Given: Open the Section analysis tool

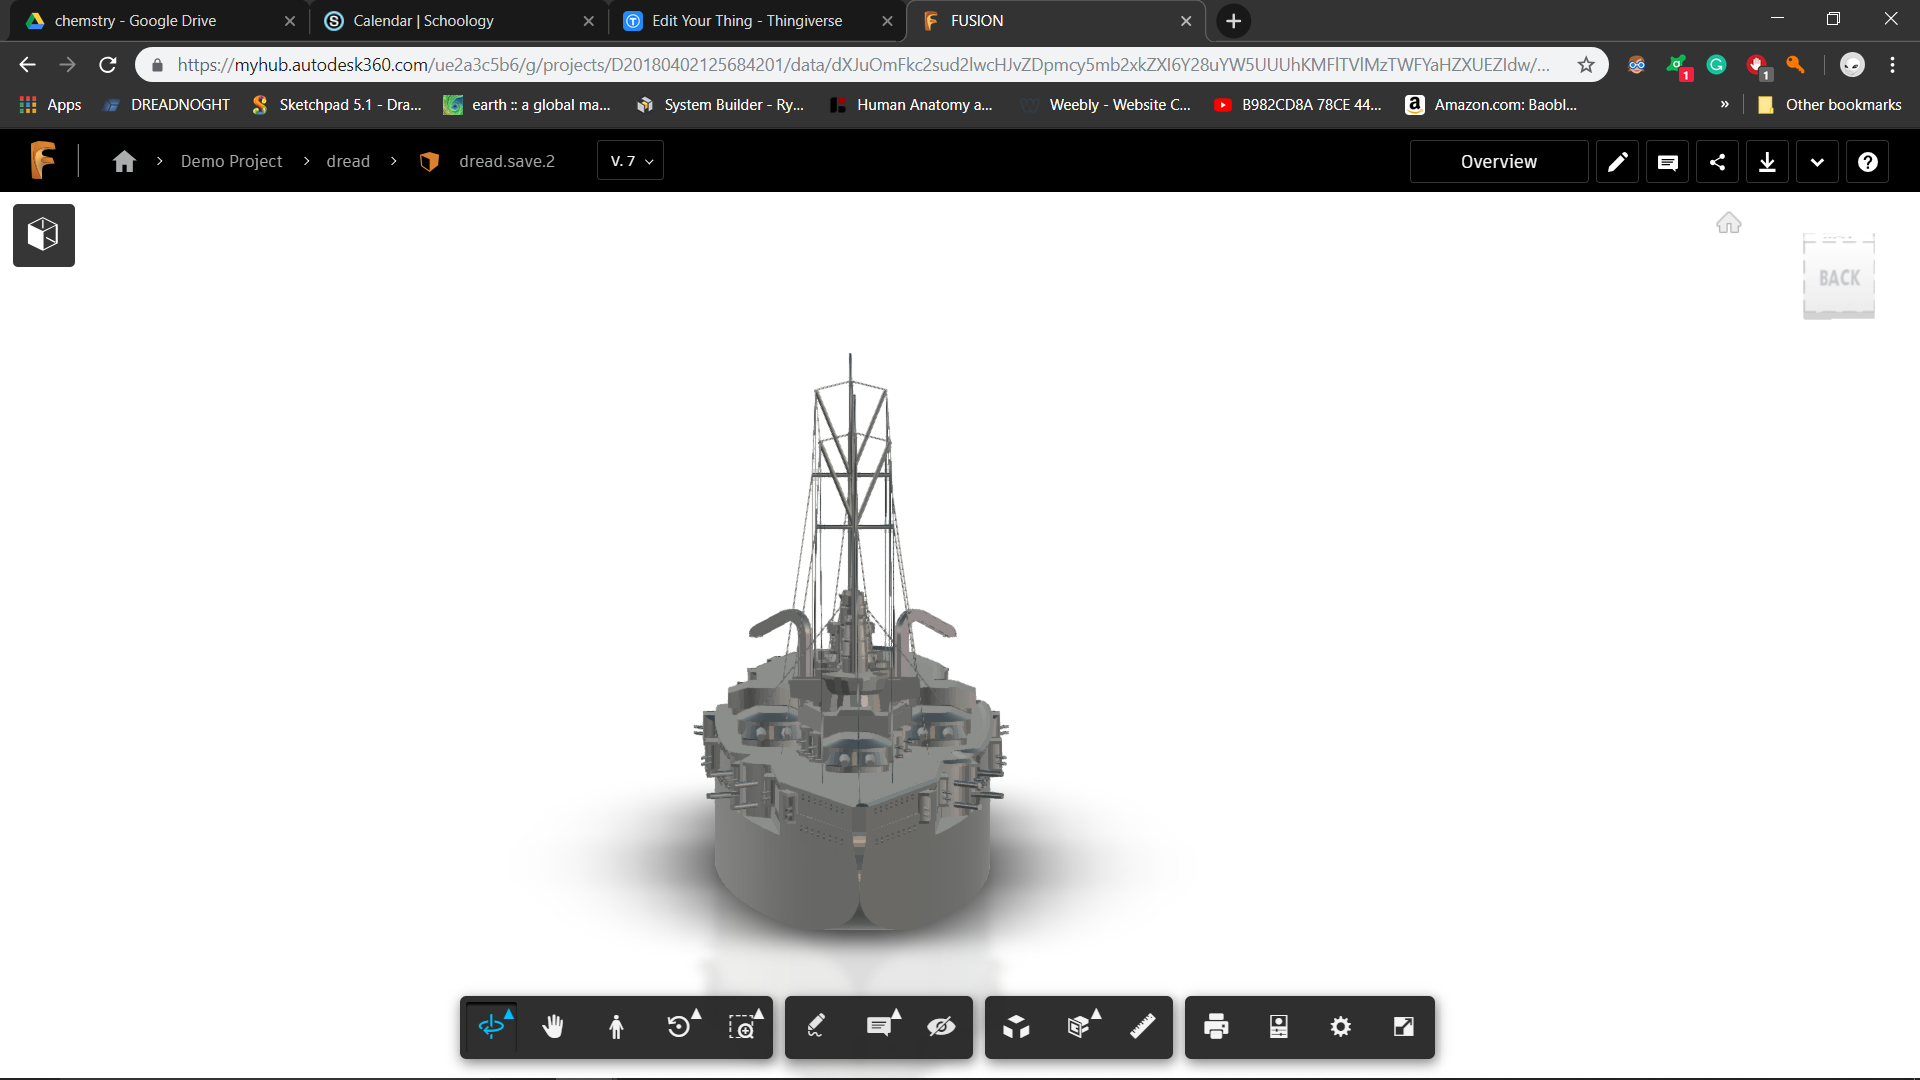Looking at the screenshot, I should coord(1080,1027).
